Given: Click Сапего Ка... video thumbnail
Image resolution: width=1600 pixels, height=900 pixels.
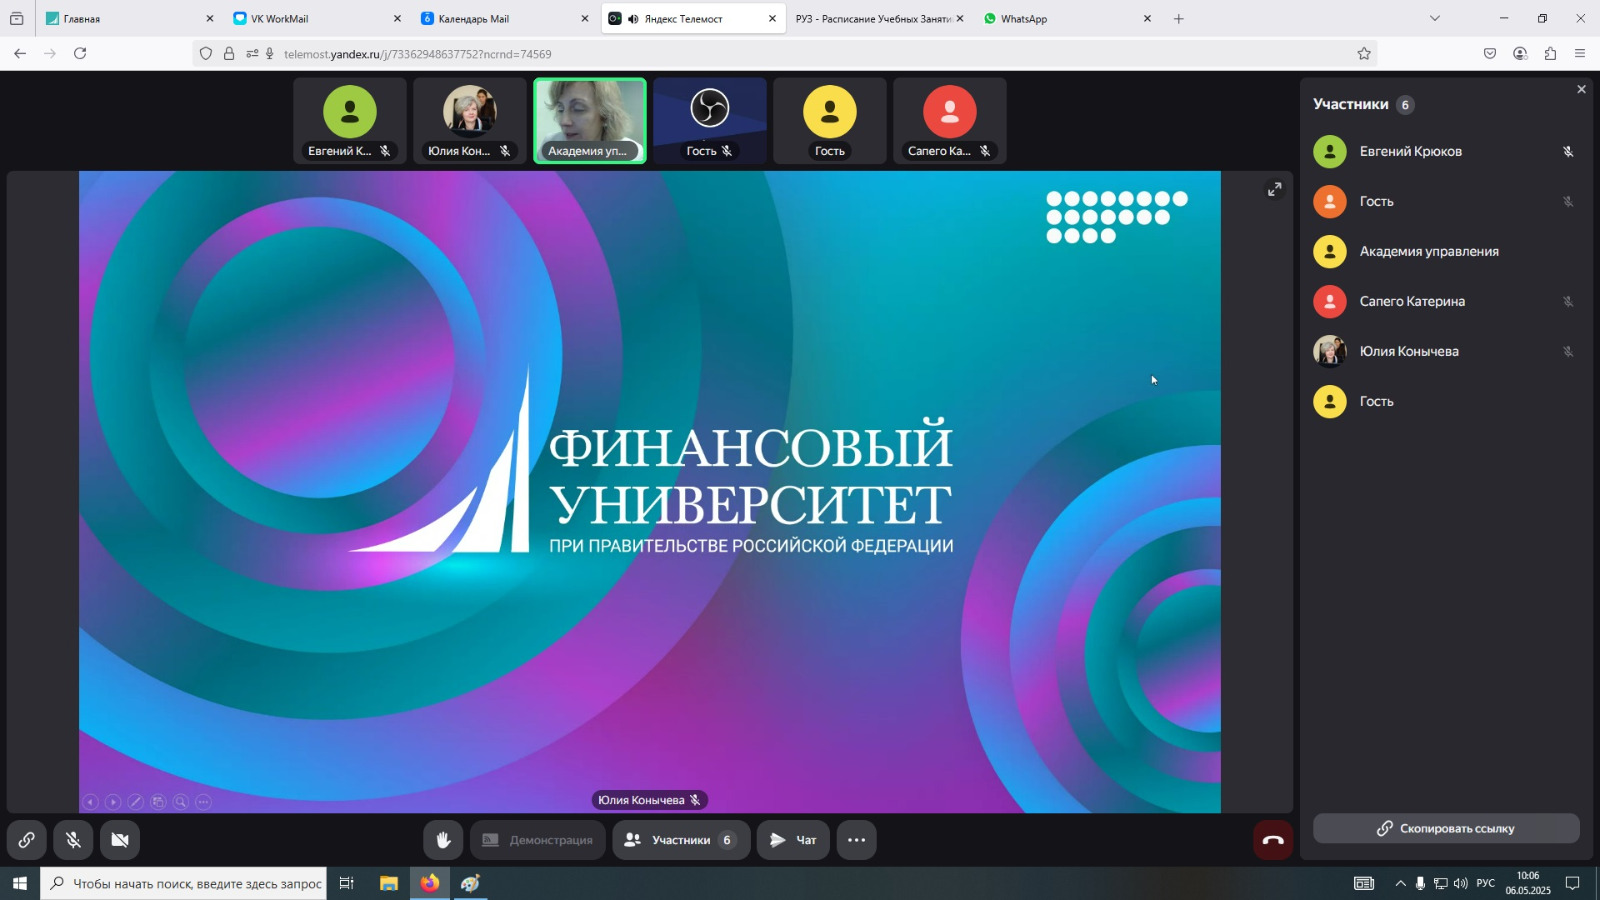Looking at the screenshot, I should tap(950, 120).
